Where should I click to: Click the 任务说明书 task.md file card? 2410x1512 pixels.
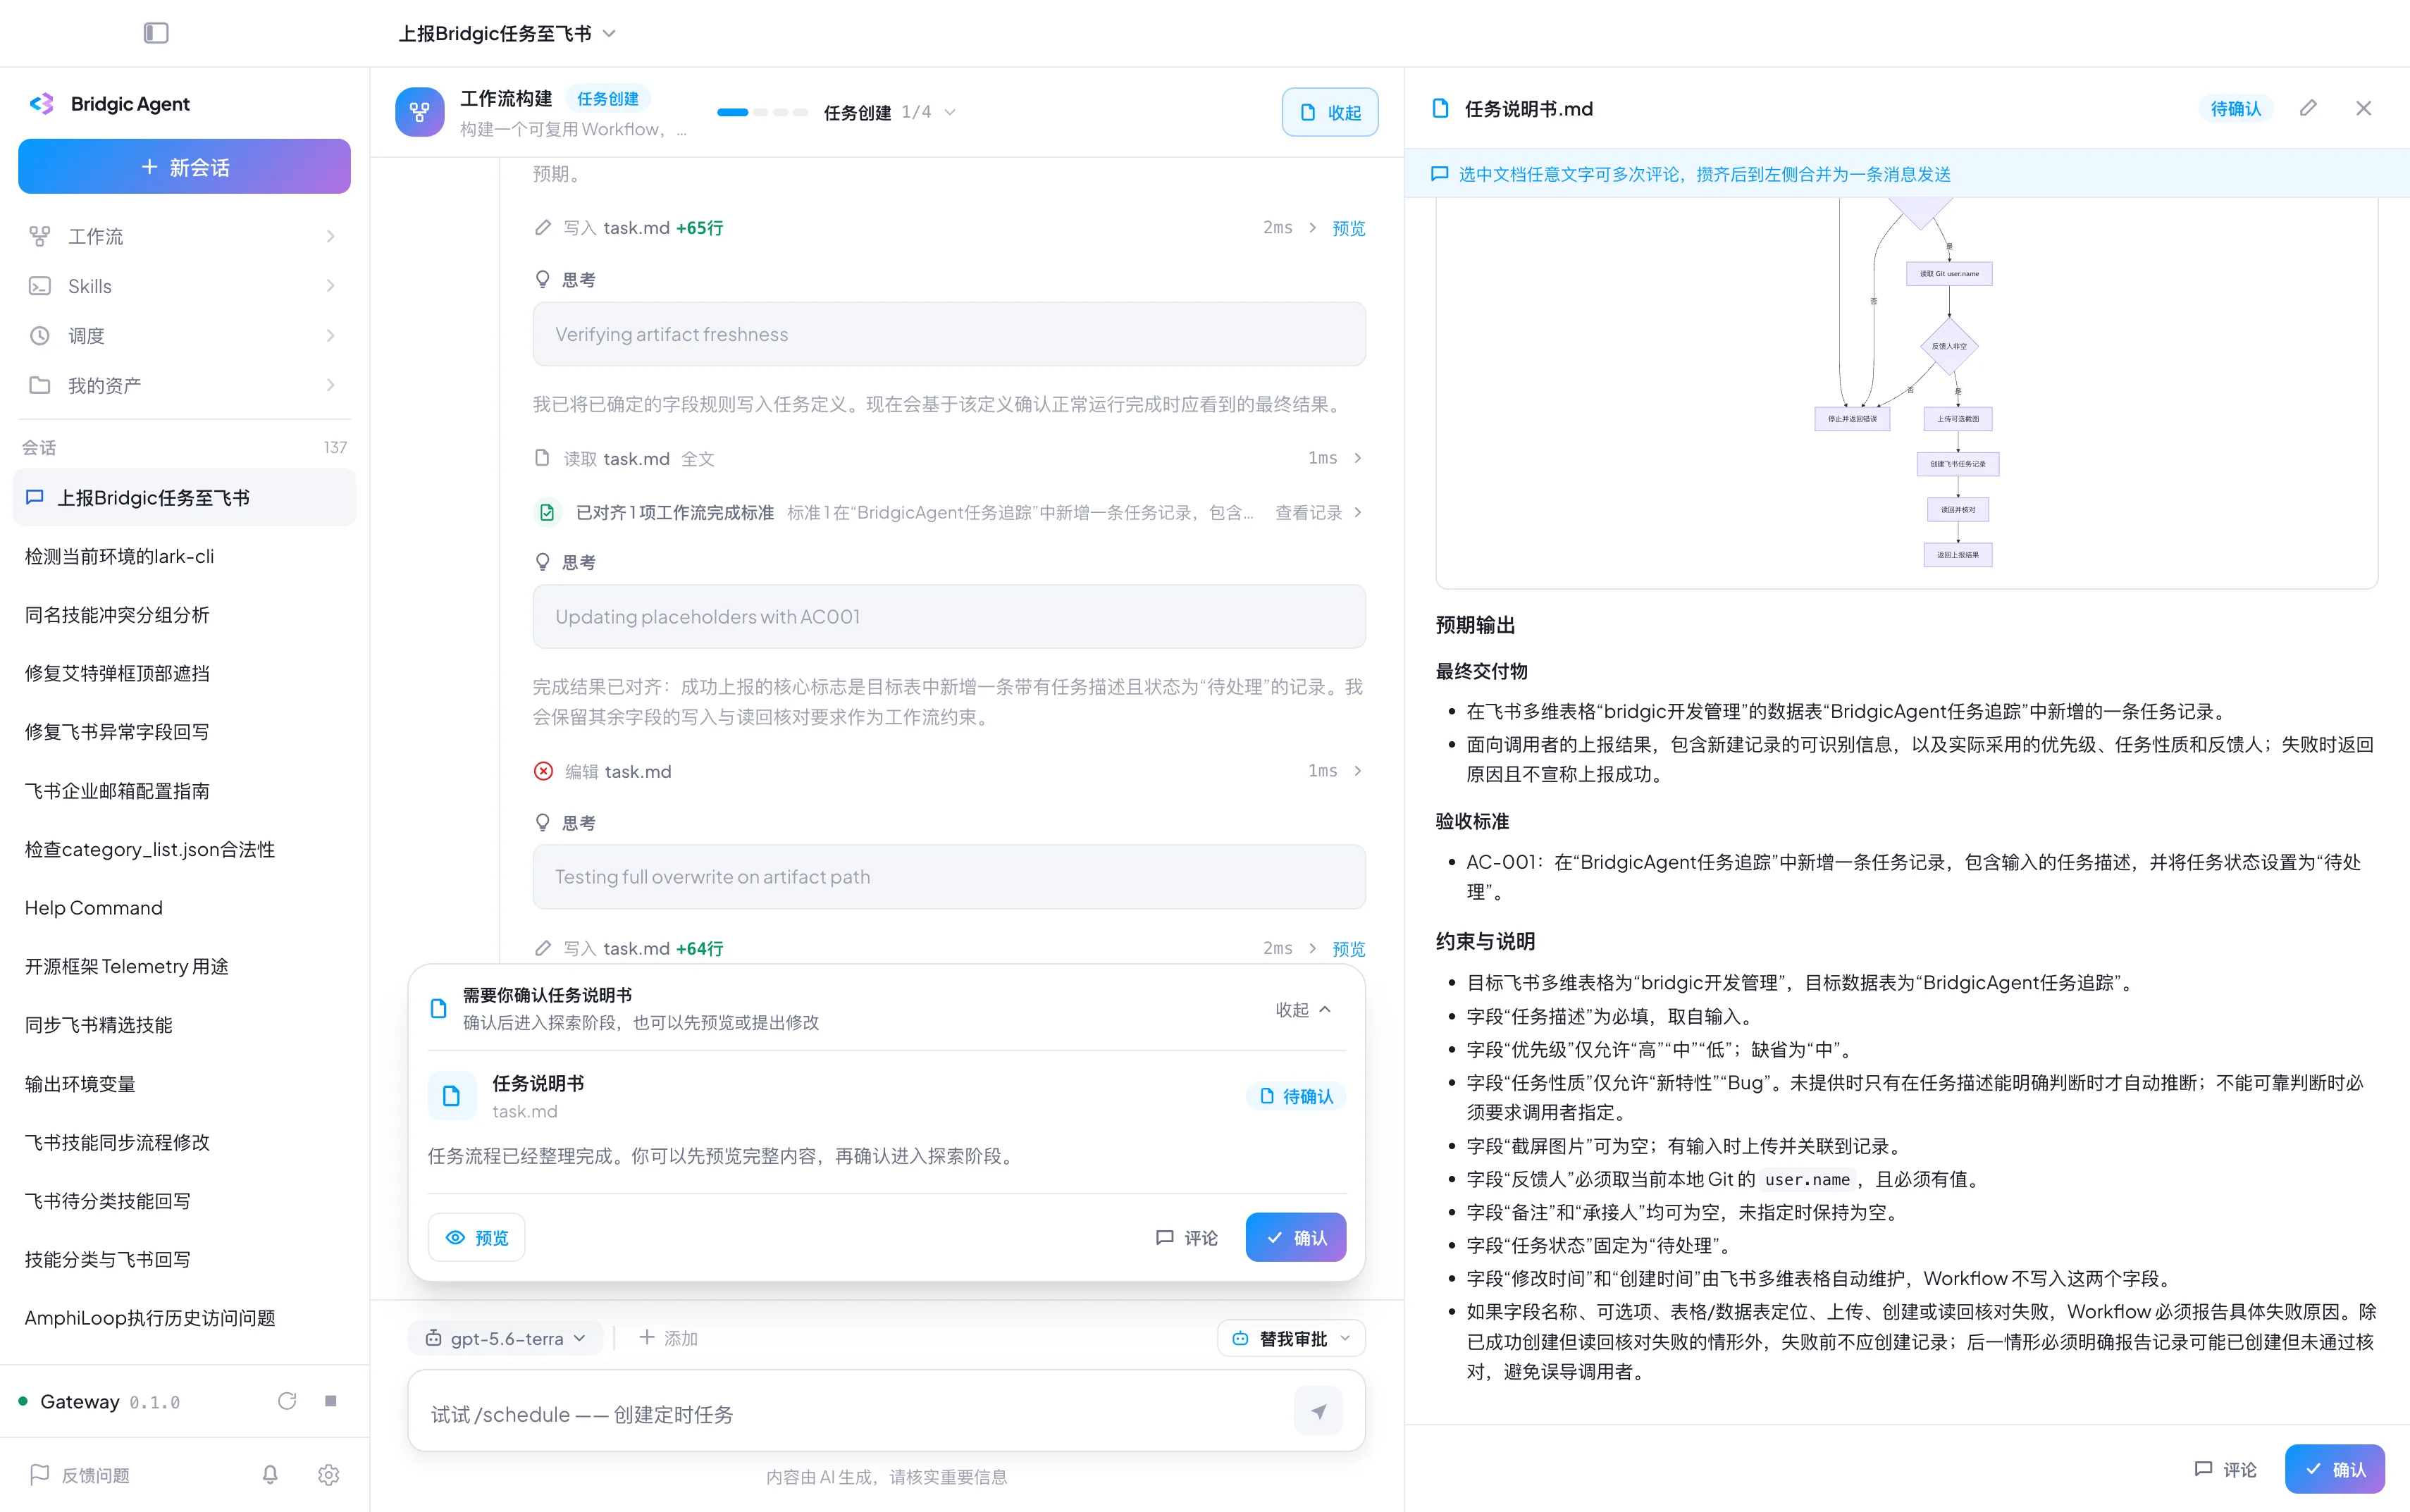[x=886, y=1096]
